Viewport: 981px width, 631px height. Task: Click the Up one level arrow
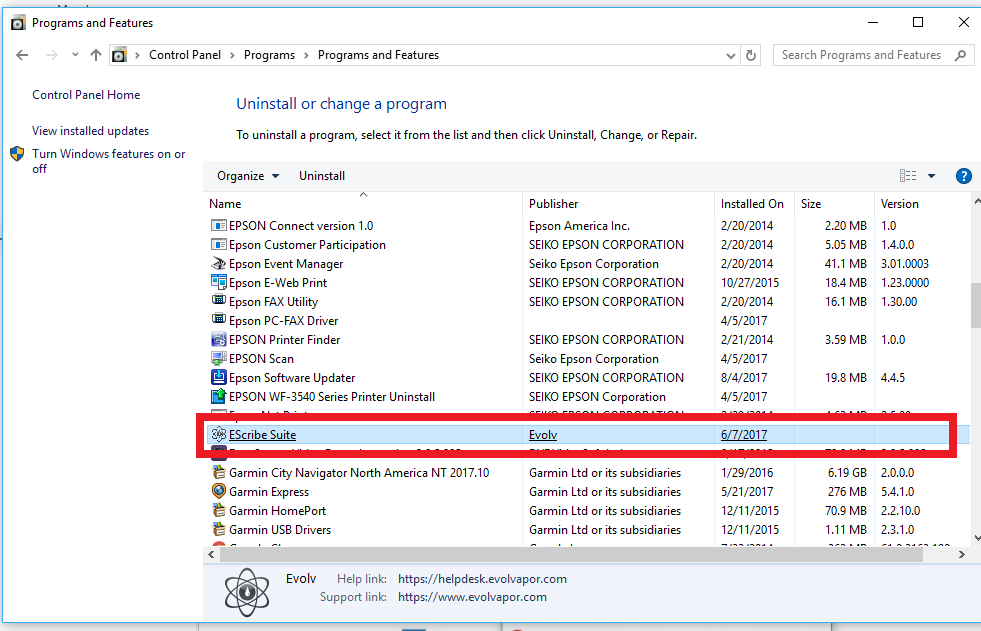tap(96, 55)
